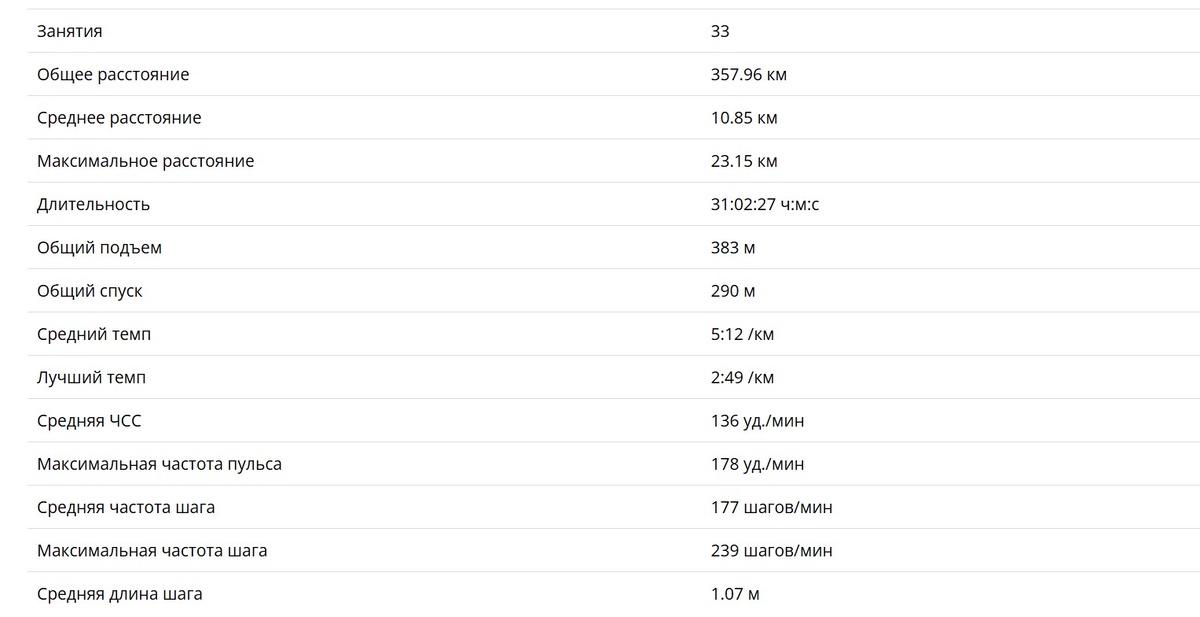Image resolution: width=1200 pixels, height=617 pixels.
Task: Click the 239 шагов/мин max cadence value
Action: pos(771,550)
